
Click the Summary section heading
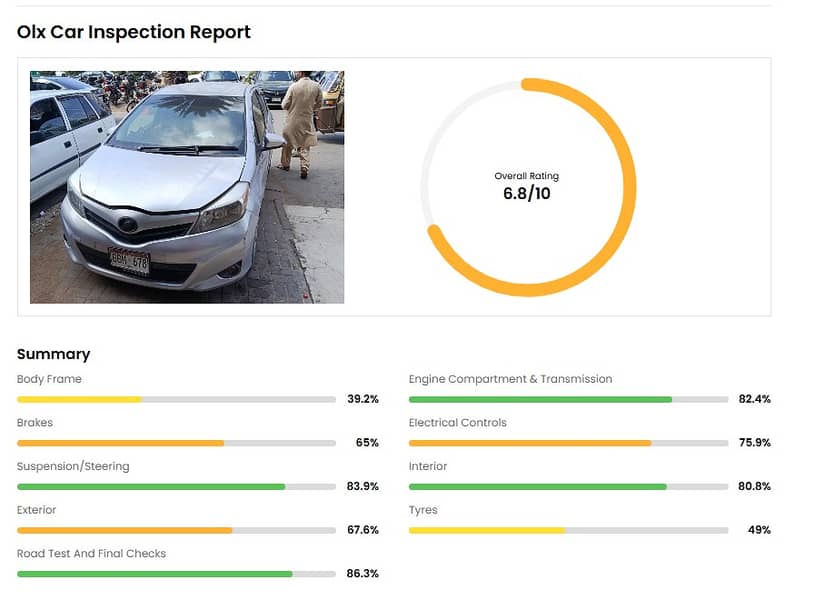53,354
